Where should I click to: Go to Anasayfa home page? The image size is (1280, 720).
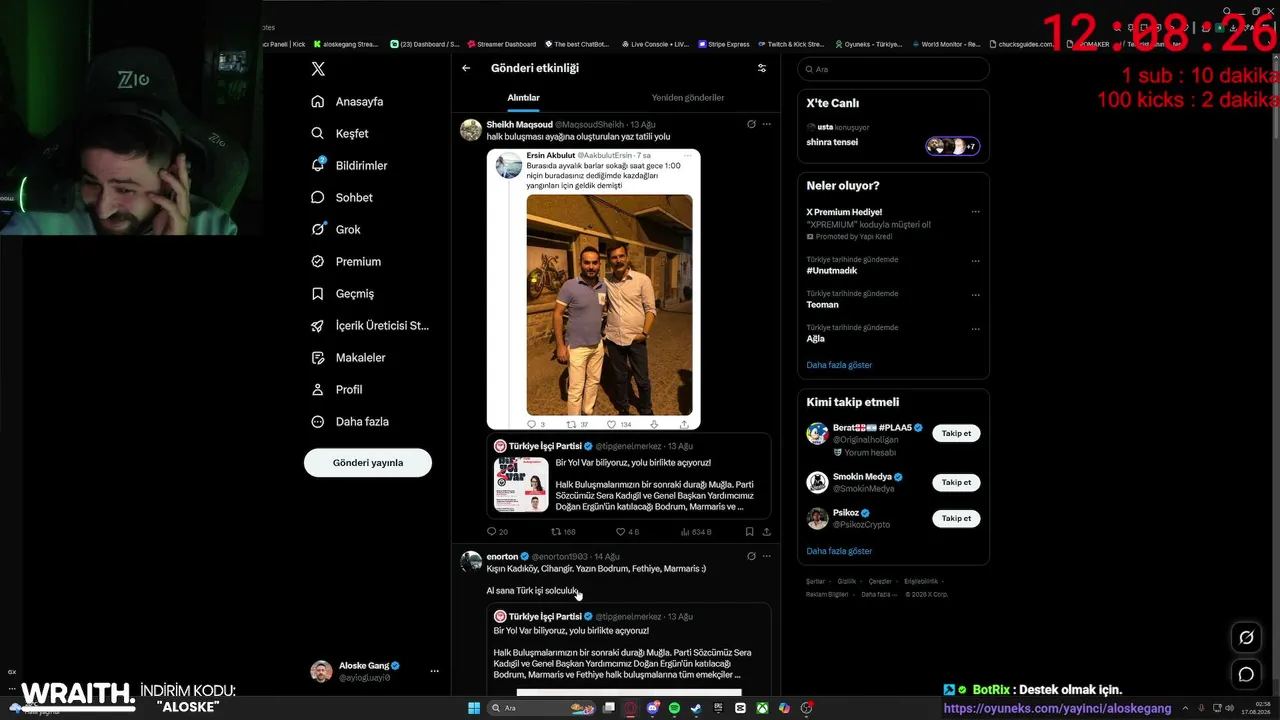point(347,101)
